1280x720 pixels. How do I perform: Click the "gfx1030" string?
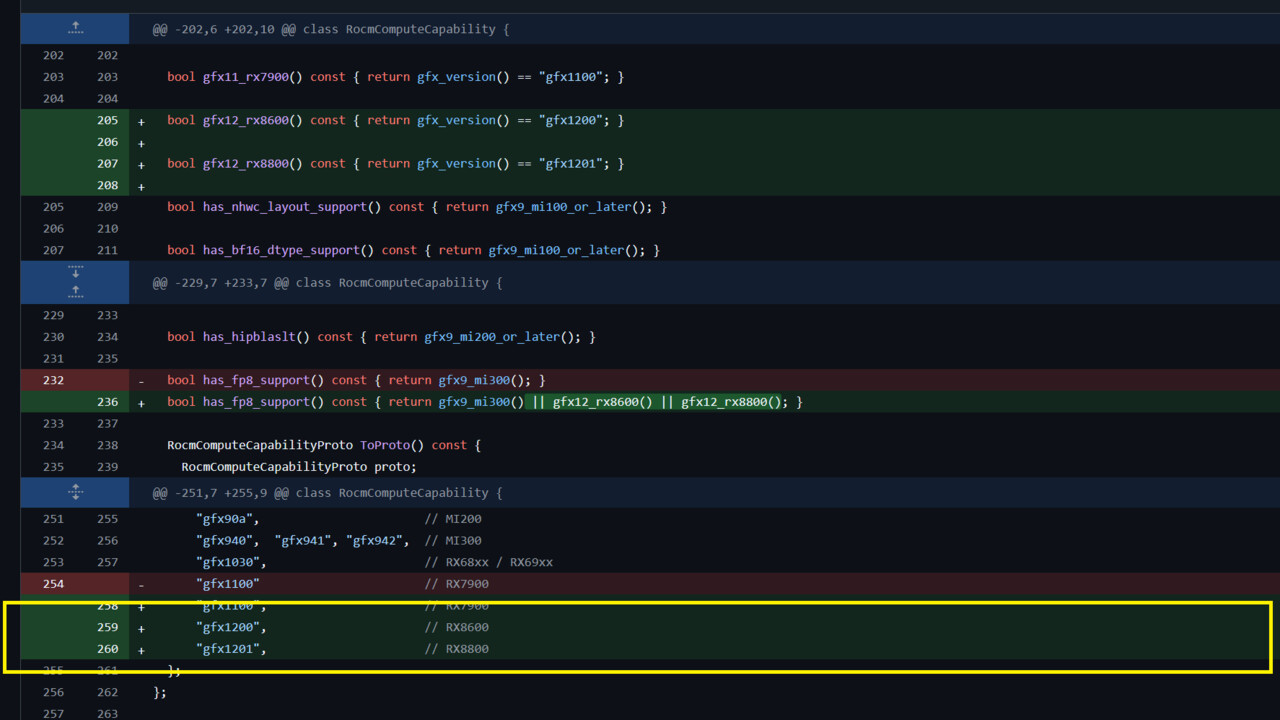point(231,562)
